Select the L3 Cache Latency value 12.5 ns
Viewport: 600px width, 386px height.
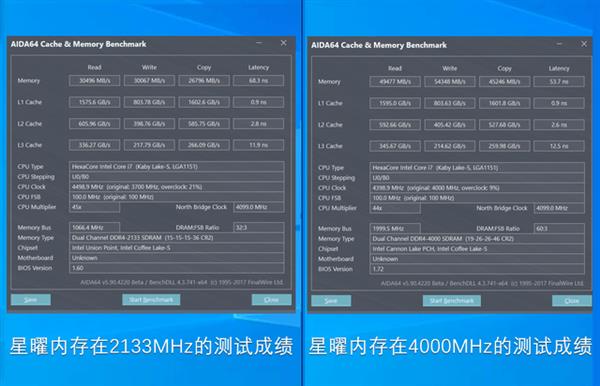559,146
